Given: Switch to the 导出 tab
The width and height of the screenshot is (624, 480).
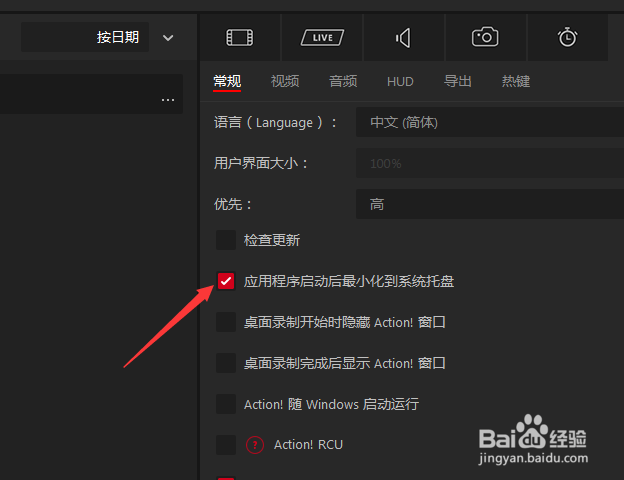Looking at the screenshot, I should (458, 81).
